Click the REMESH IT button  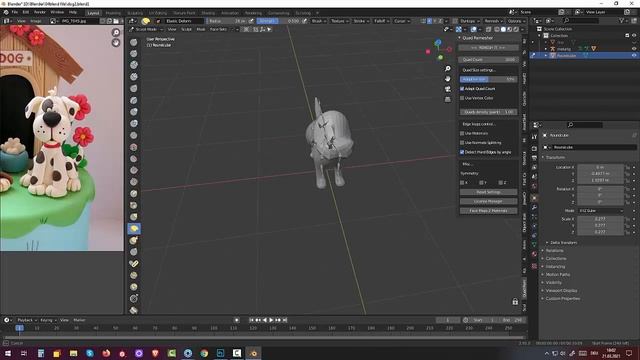pos(488,48)
